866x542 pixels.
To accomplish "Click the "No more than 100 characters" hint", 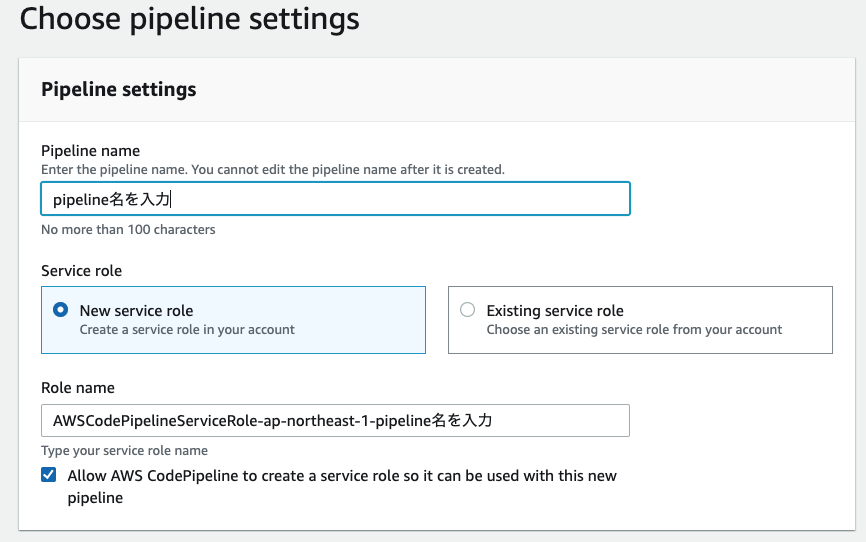I will [128, 229].
